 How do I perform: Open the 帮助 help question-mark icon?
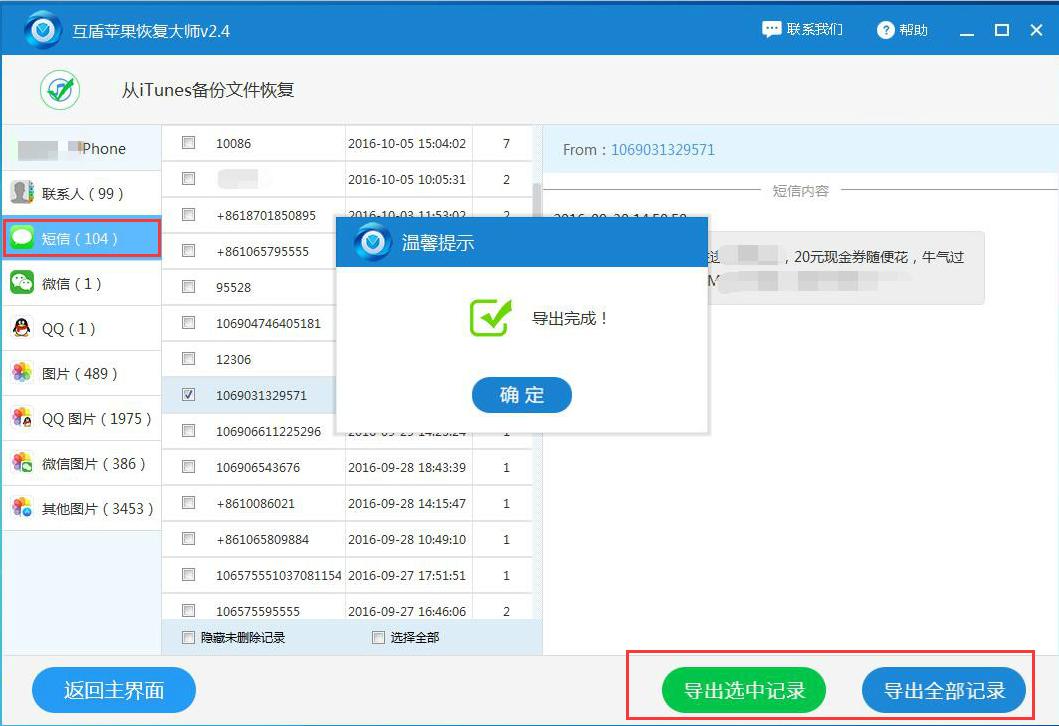click(x=886, y=29)
